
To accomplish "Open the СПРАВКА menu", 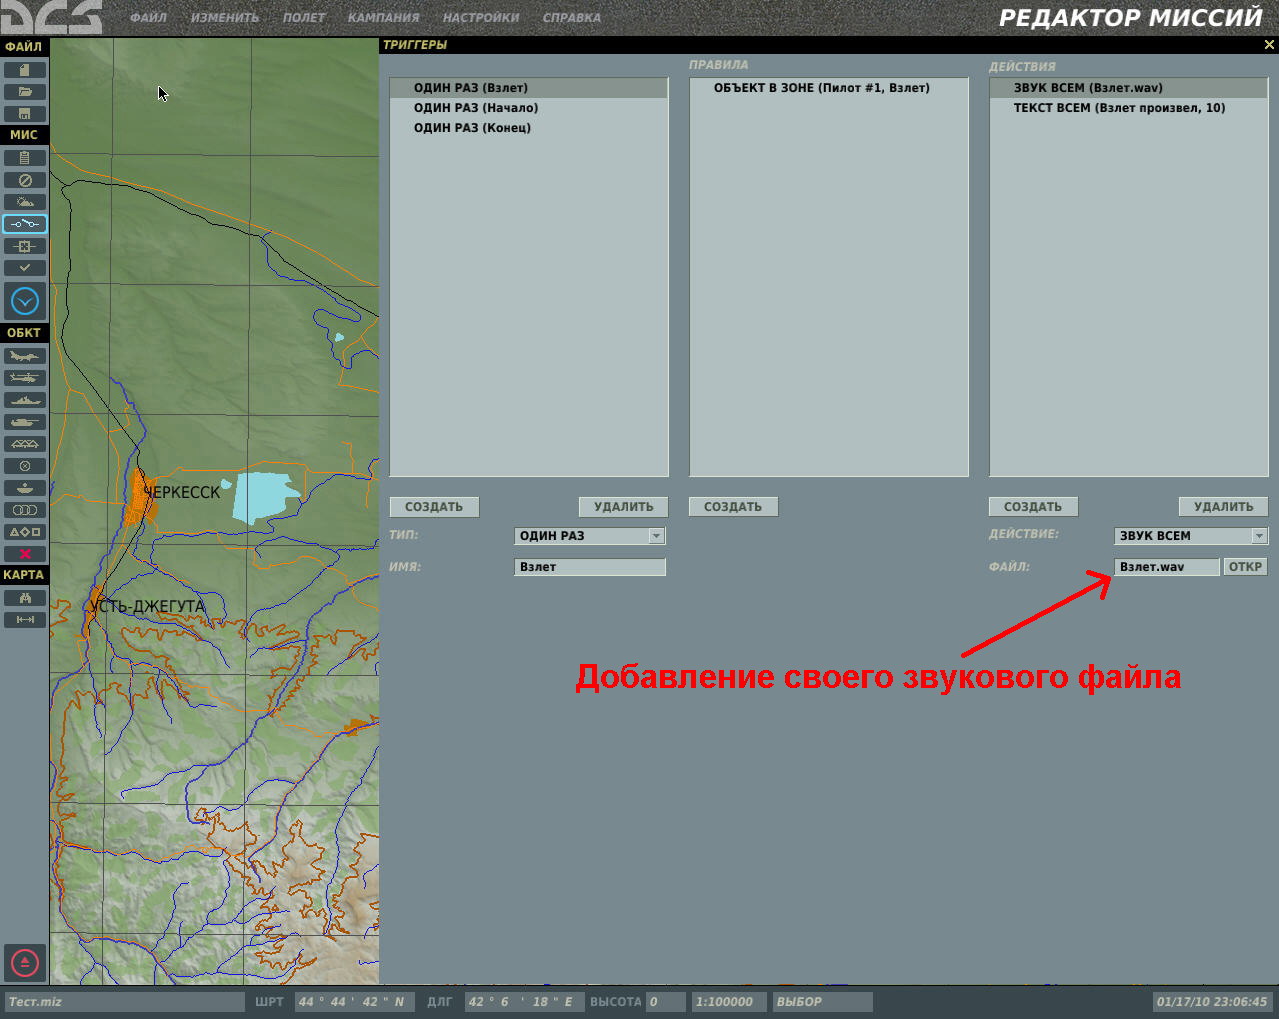I will coord(572,18).
